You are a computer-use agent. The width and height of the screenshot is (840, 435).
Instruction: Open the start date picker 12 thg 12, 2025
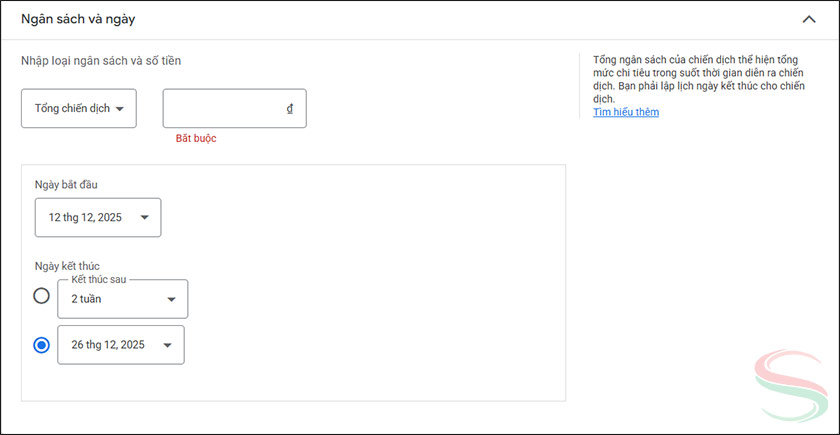pos(97,217)
